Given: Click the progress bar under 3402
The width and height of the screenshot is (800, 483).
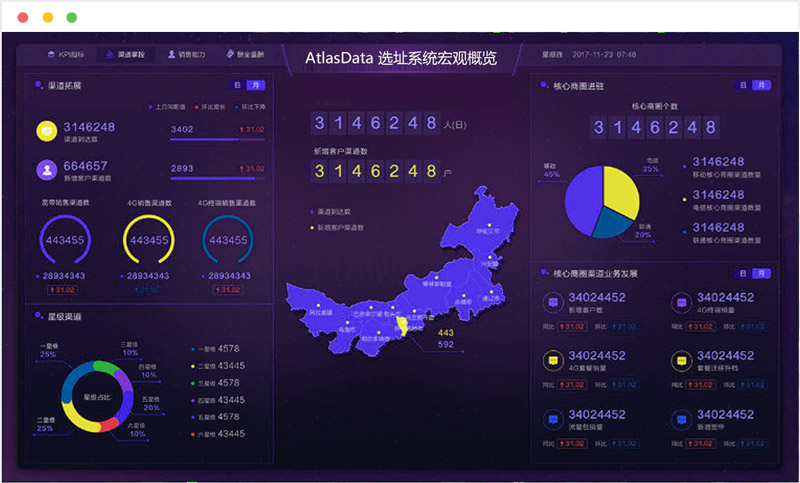Looking at the screenshot, I should [x=217, y=139].
